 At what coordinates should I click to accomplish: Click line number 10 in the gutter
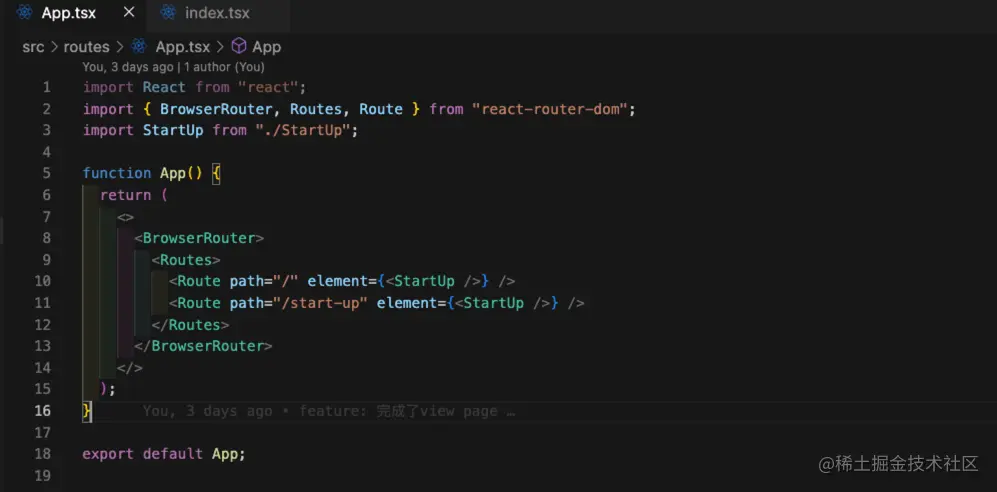click(43, 281)
